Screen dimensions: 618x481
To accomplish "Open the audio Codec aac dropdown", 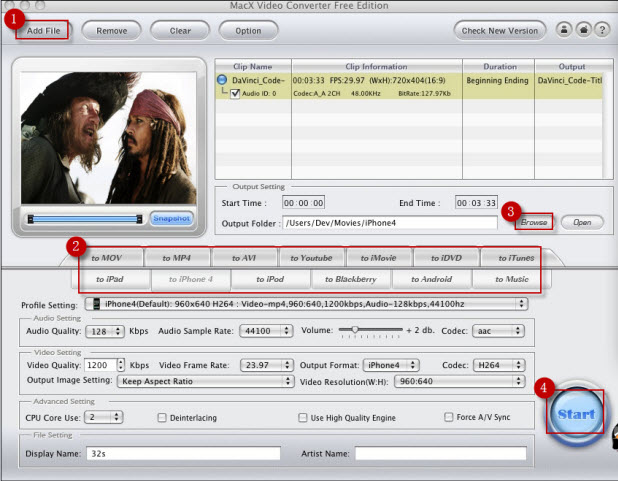I will tap(499, 331).
